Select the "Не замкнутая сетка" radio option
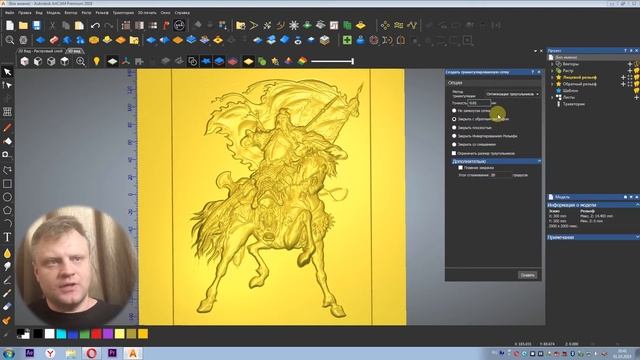This screenshot has width=640, height=360. (454, 111)
